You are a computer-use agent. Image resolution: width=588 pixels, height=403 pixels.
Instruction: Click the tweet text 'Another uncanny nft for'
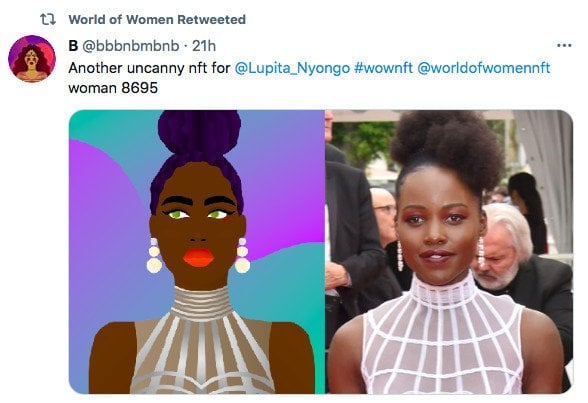click(149, 68)
